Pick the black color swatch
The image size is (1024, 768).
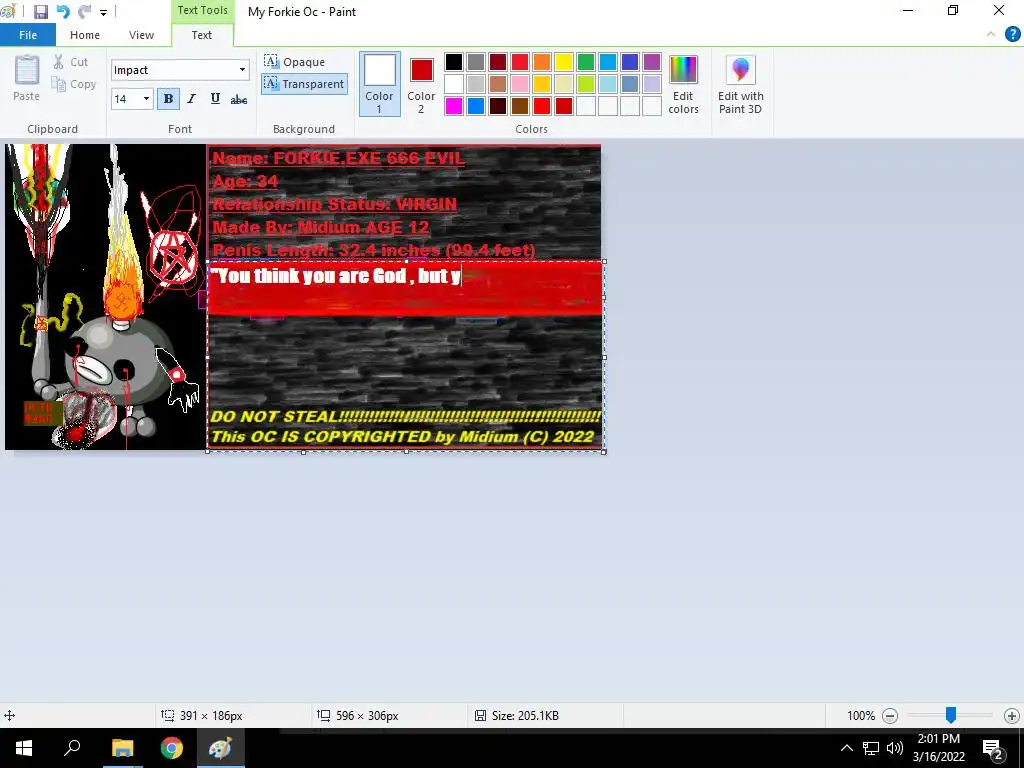click(x=454, y=62)
